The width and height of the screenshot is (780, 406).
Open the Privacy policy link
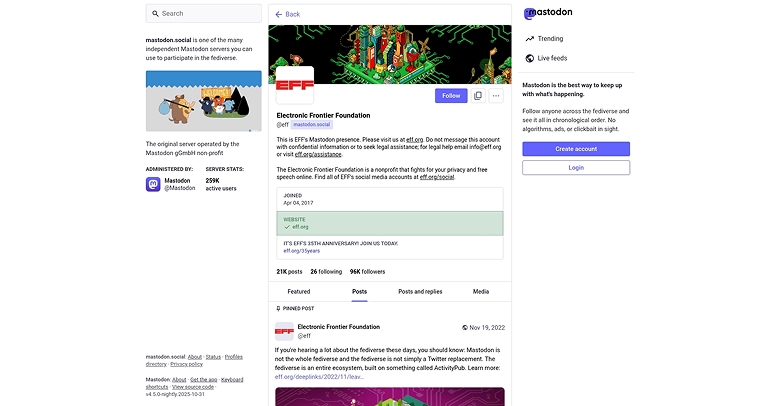186,364
